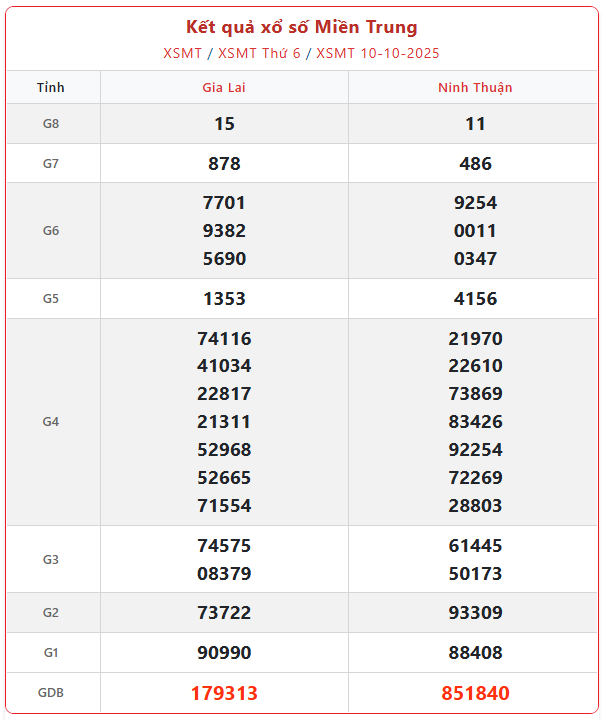The width and height of the screenshot is (605, 720).
Task: Click the G3 row label
Action: click(x=51, y=560)
